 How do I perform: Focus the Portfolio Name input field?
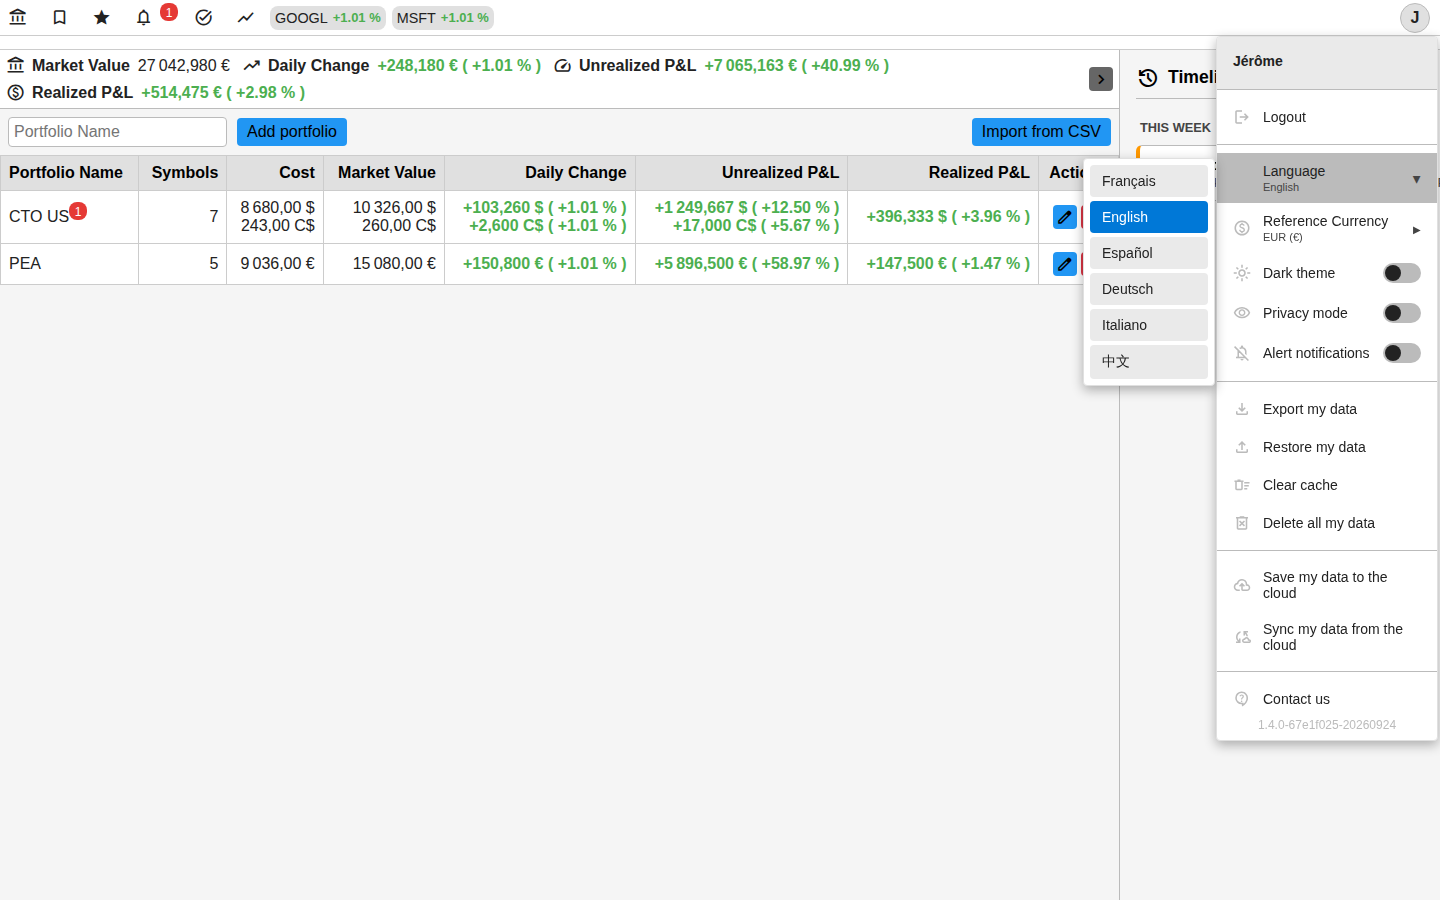pyautogui.click(x=118, y=132)
